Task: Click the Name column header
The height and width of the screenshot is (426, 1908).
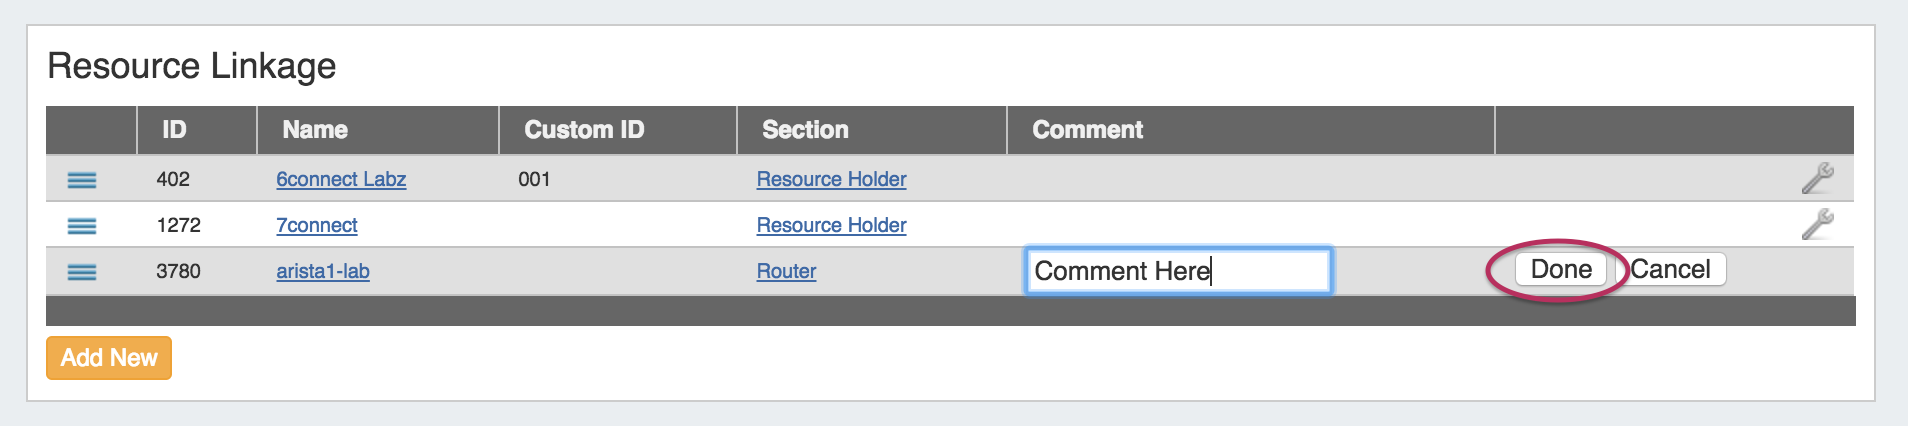Action: (315, 130)
